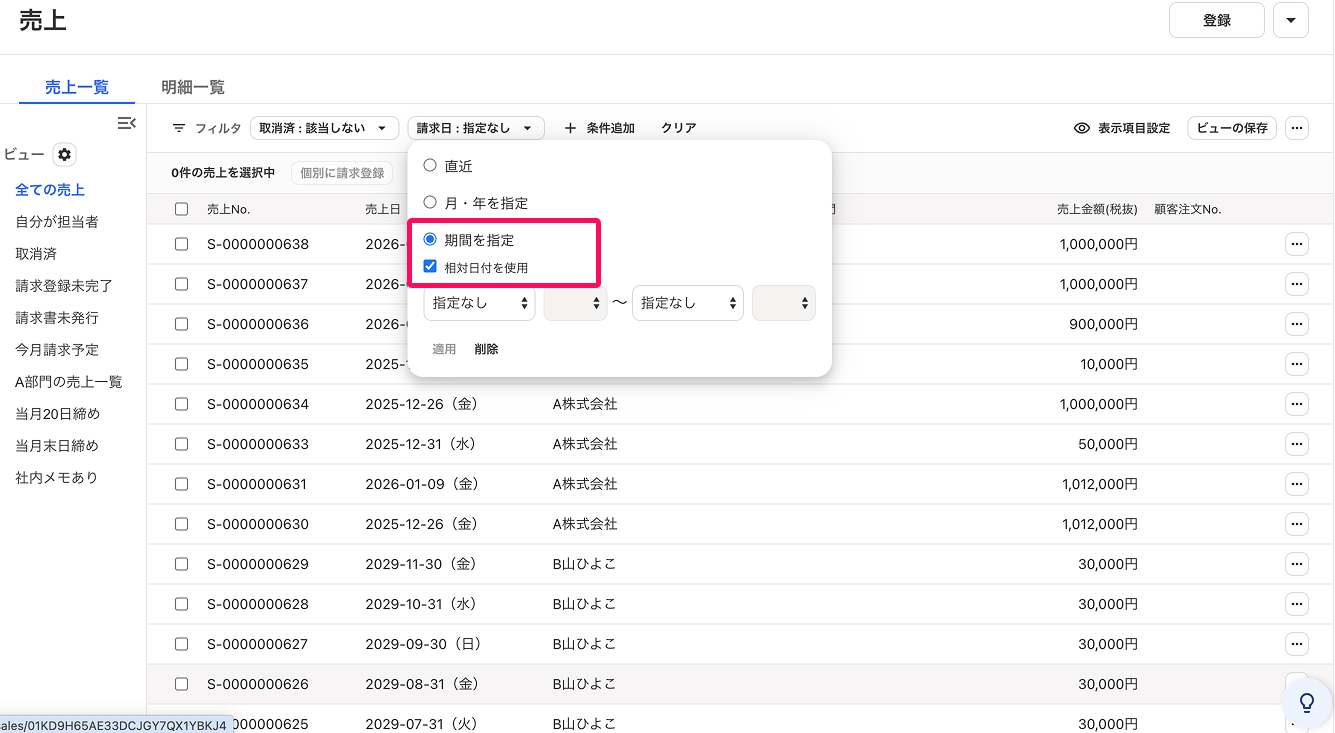Viewport: 1335px width, 733px height.
Task: Select the 期間を指定 radio option
Action: click(x=430, y=239)
